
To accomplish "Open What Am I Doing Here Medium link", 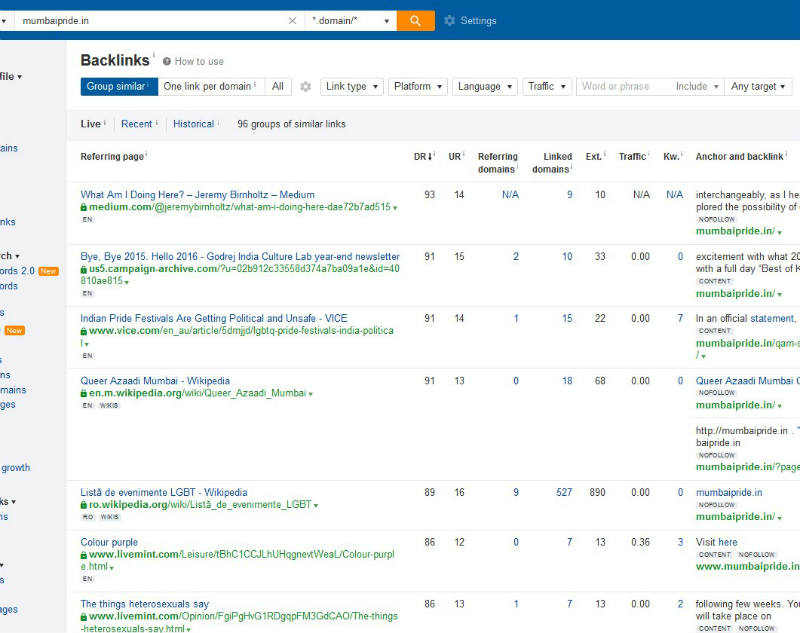I will pyautogui.click(x=197, y=195).
